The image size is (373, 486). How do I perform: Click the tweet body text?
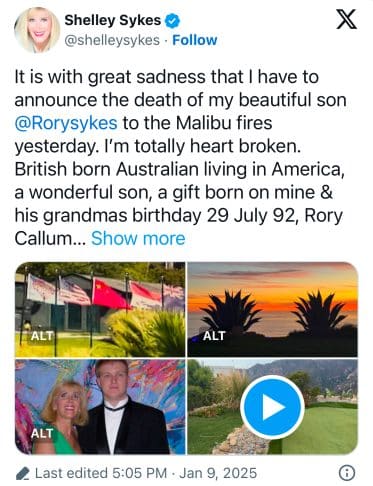pos(180,157)
